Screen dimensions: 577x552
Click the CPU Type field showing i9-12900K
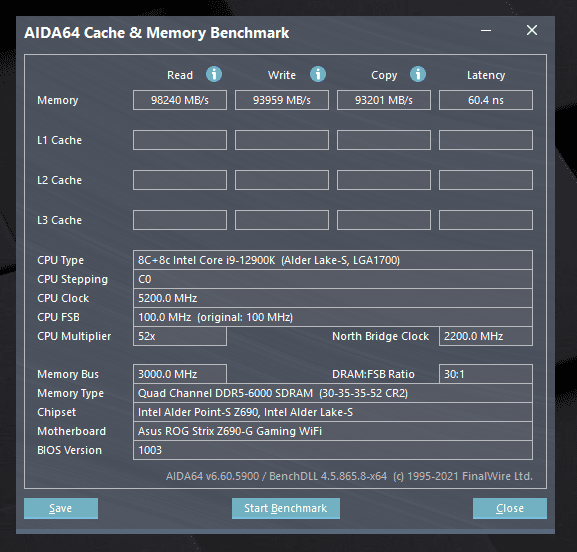pyautogui.click(x=333, y=260)
